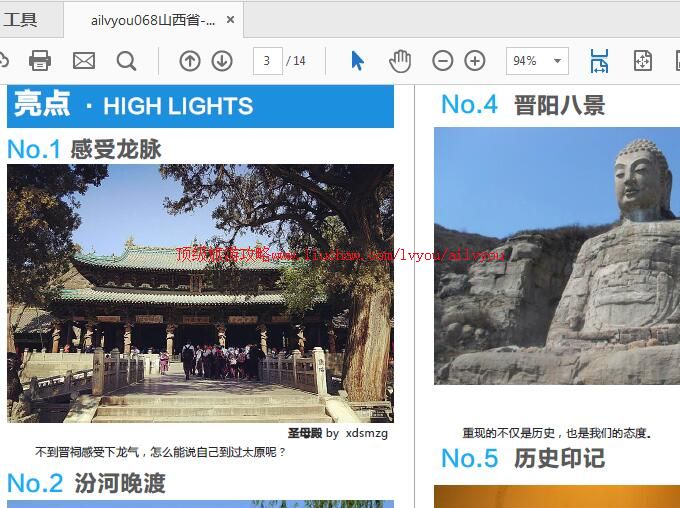Click the fit width scrolling icon

(x=599, y=61)
